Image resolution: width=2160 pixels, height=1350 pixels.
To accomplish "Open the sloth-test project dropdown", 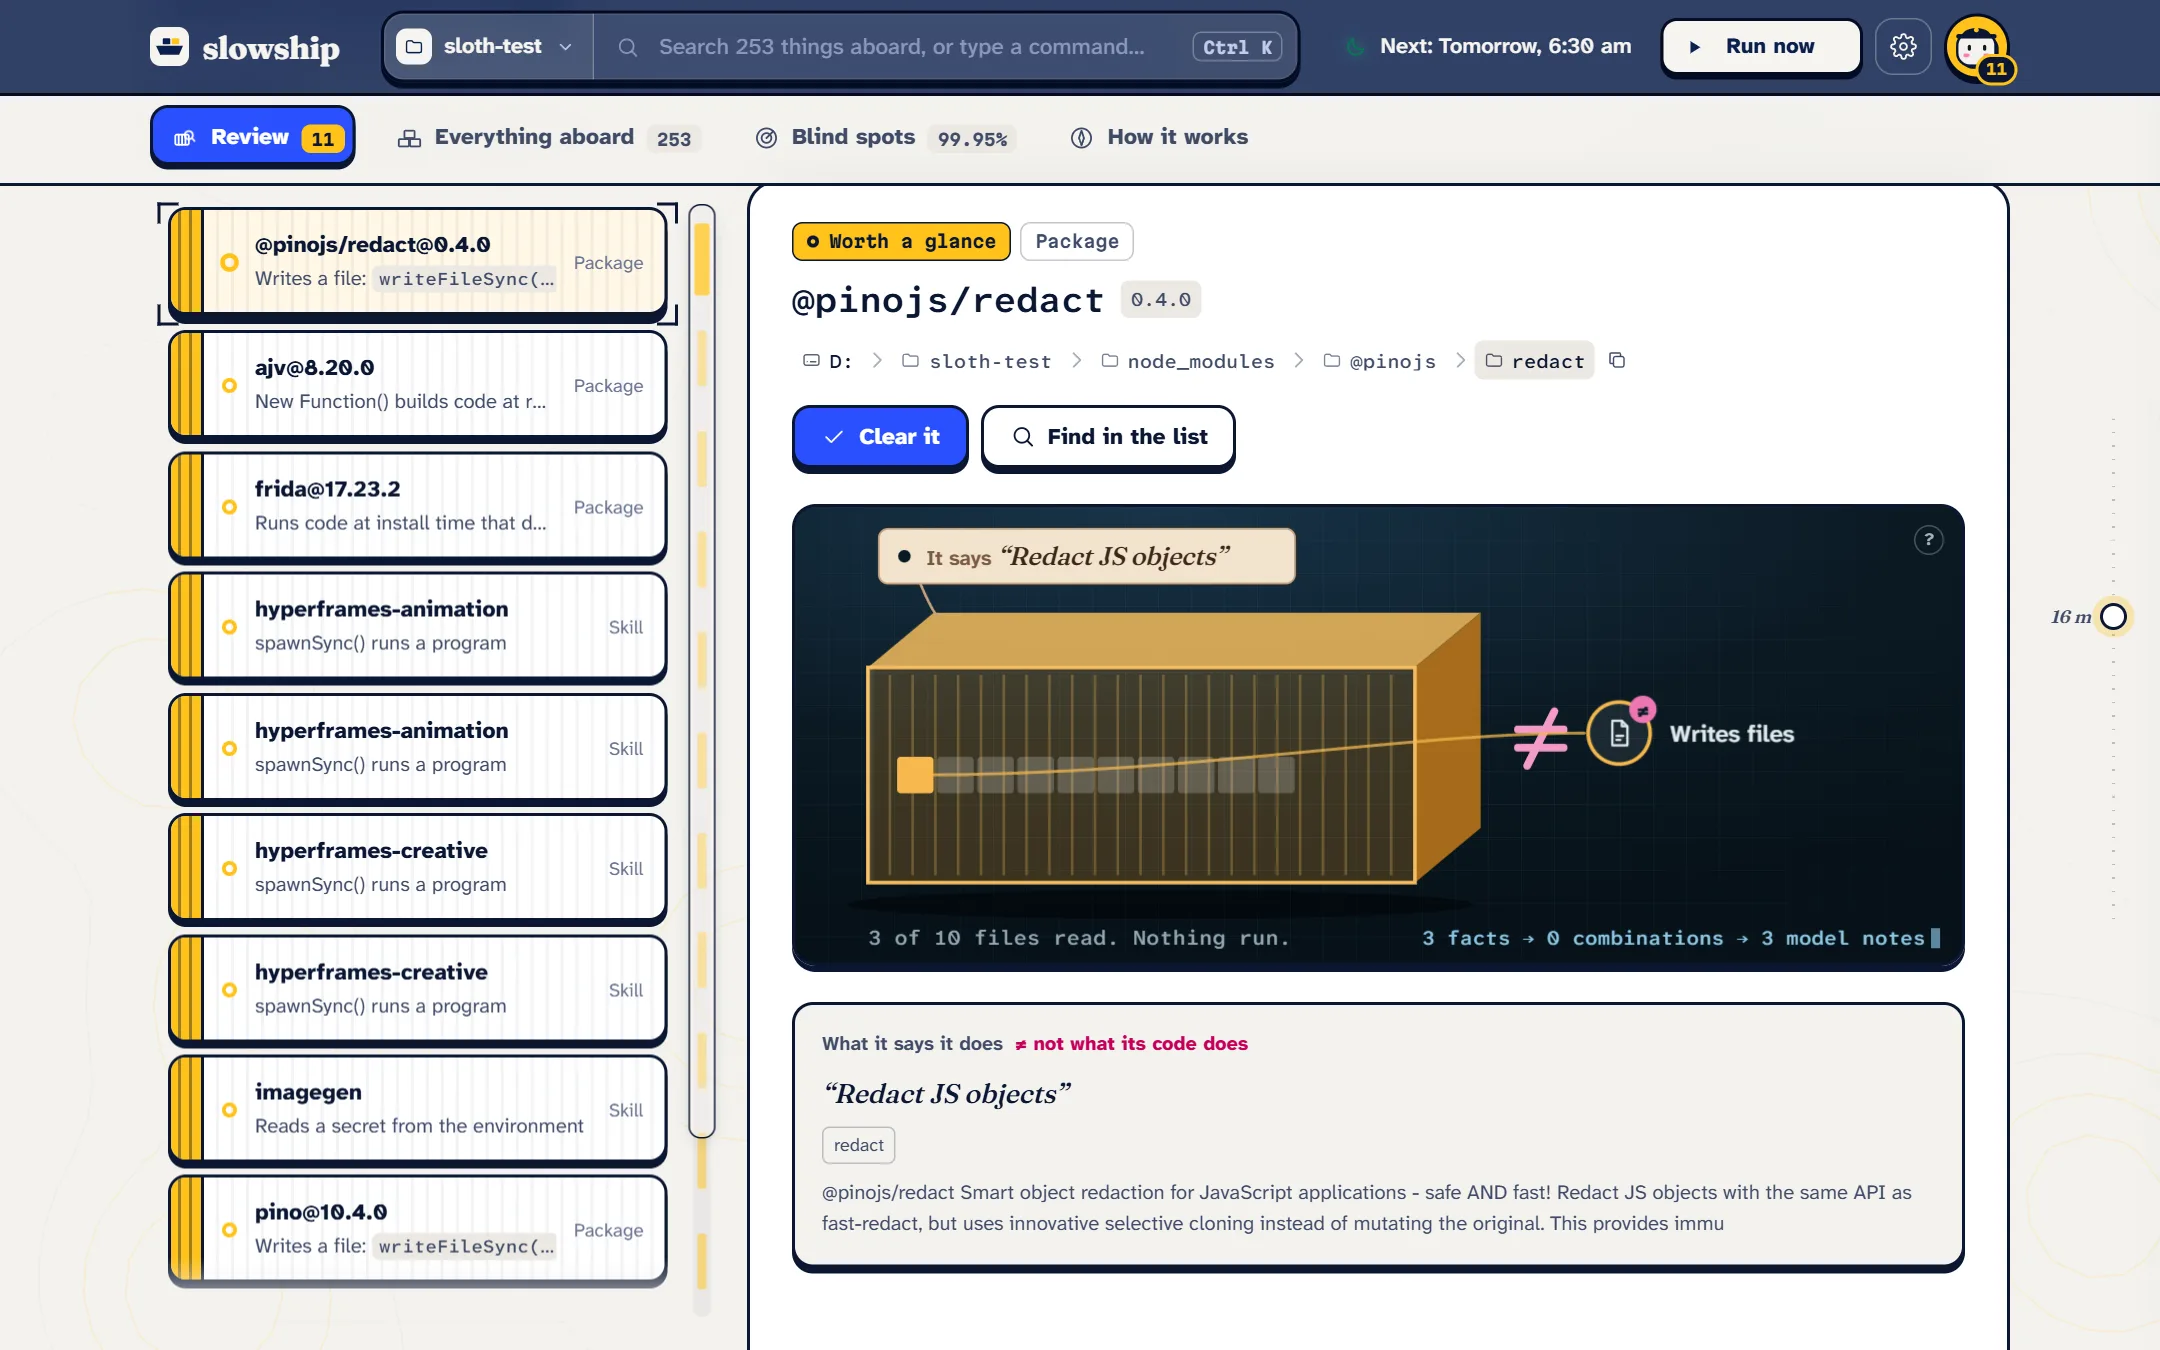I will click(488, 46).
